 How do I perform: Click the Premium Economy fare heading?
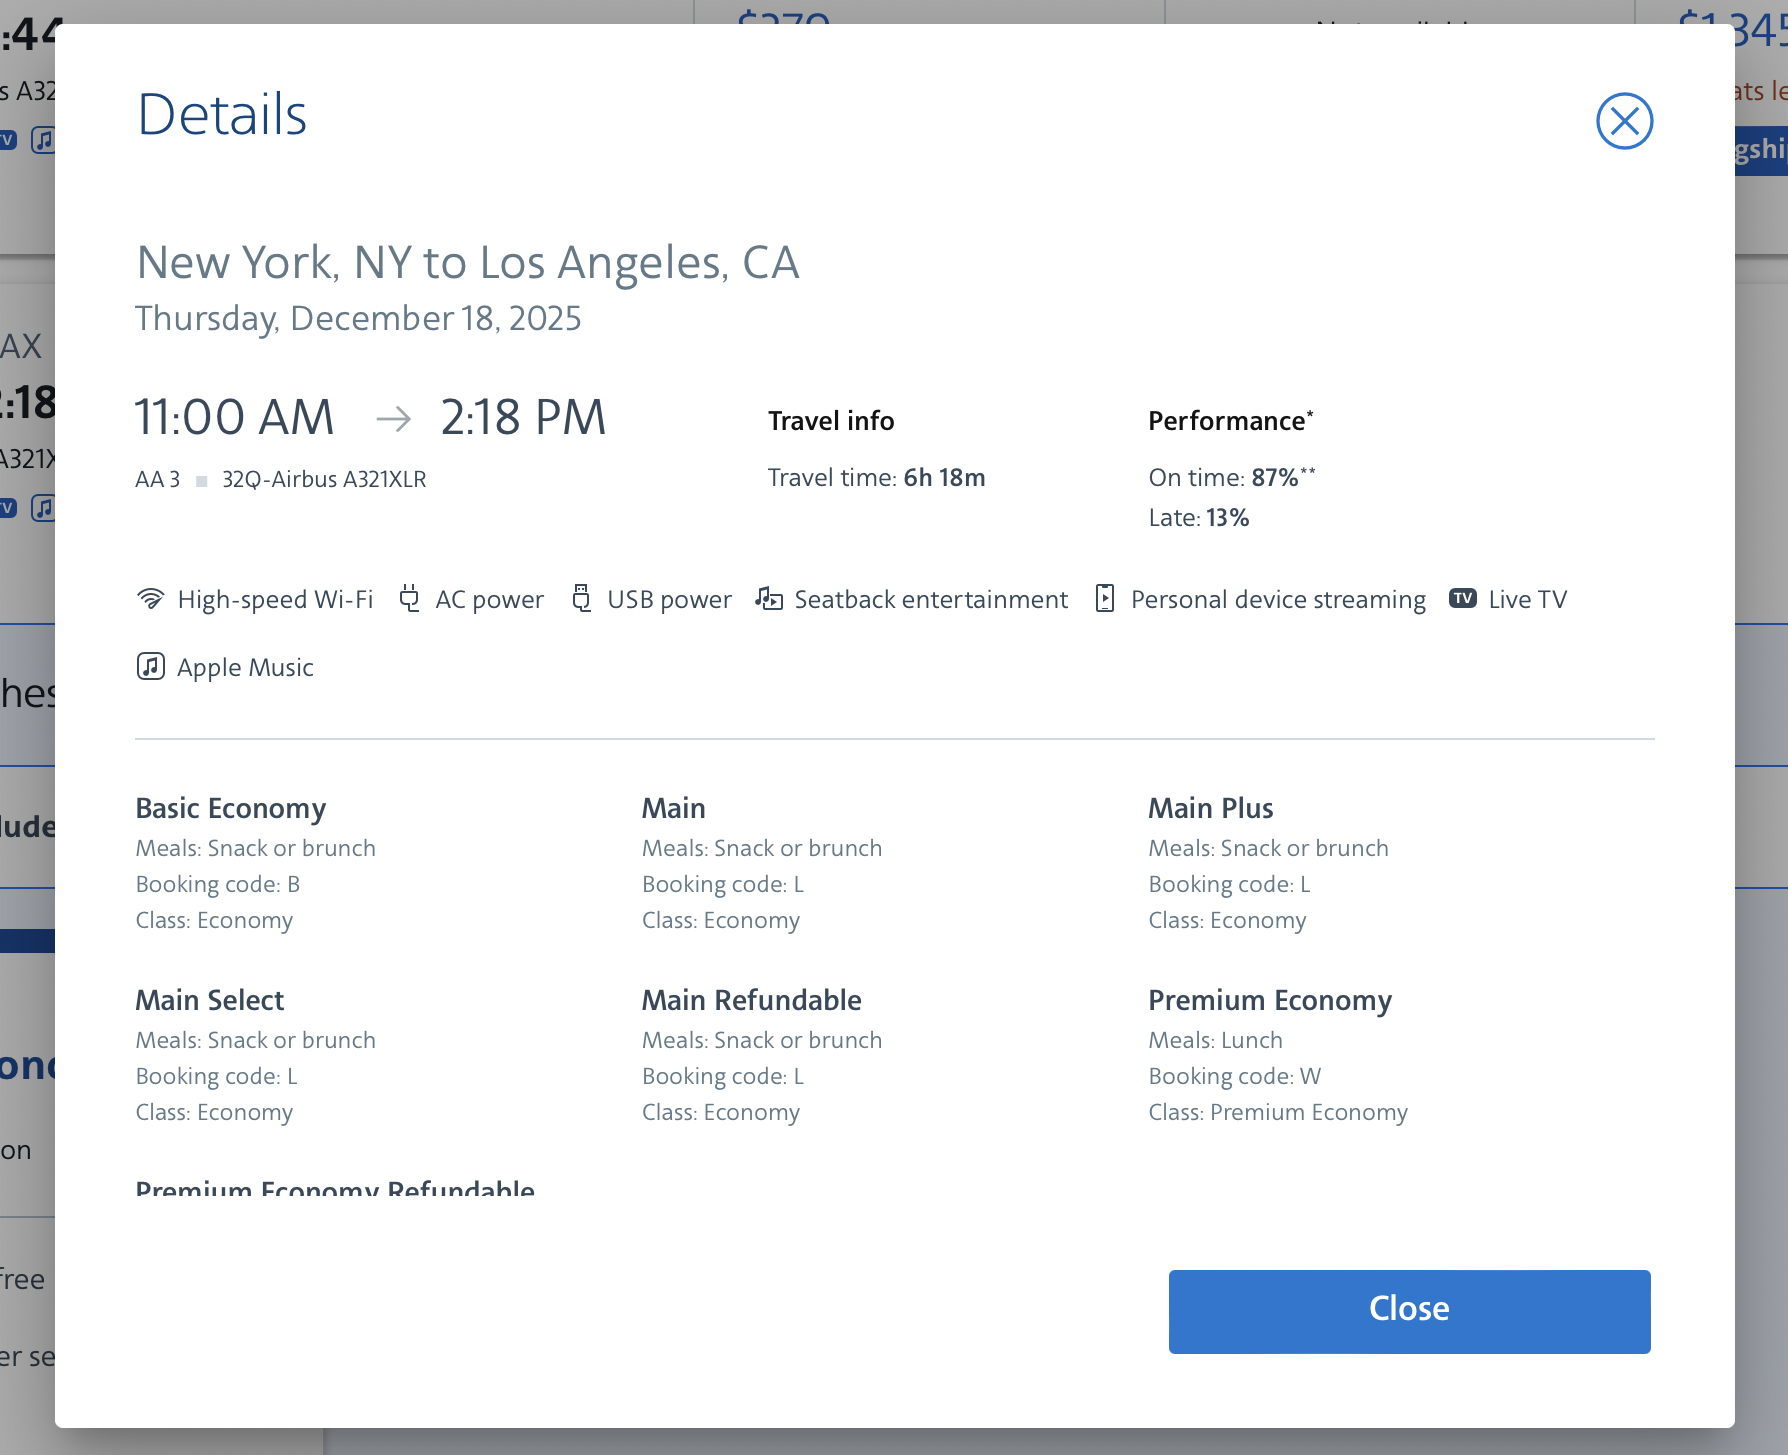point(1270,1000)
